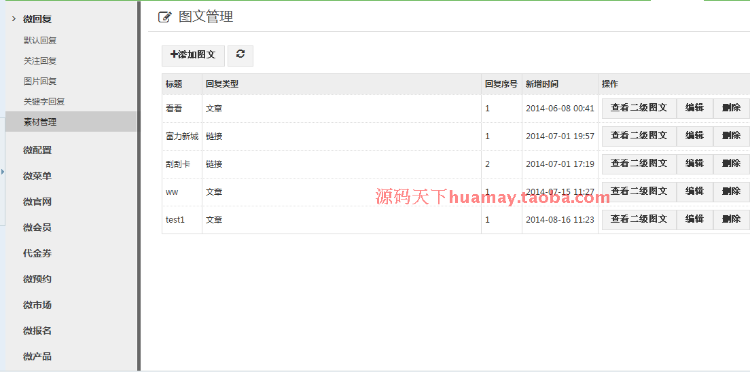Screen dimensions: 750x372
Task: Click the refresh icon button
Action: pyautogui.click(x=240, y=55)
